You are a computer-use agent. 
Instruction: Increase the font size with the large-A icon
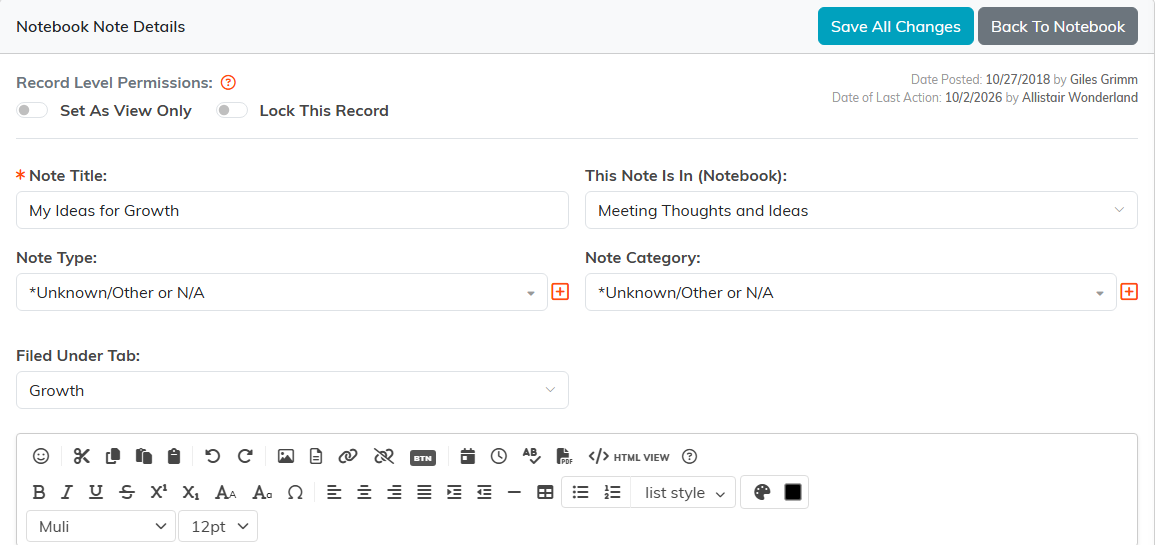(225, 493)
